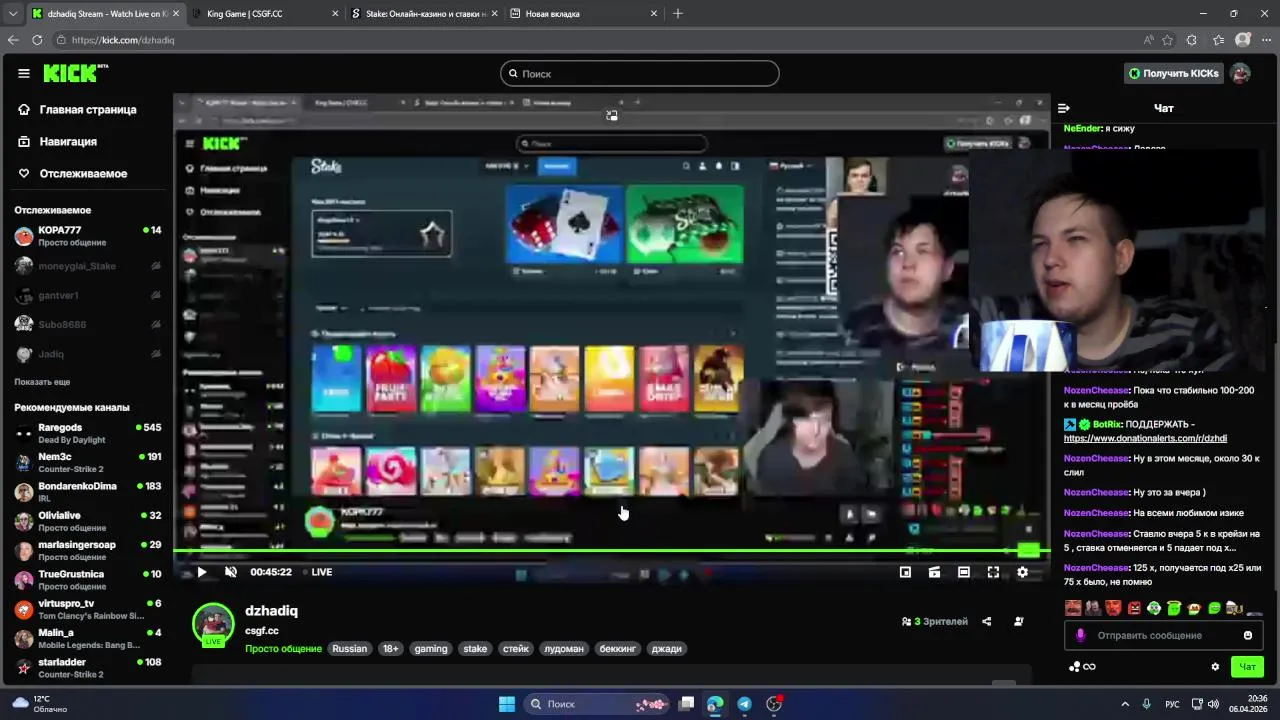Enable picture-in-picture player mode
Image resolution: width=1280 pixels, height=720 pixels.
(905, 572)
